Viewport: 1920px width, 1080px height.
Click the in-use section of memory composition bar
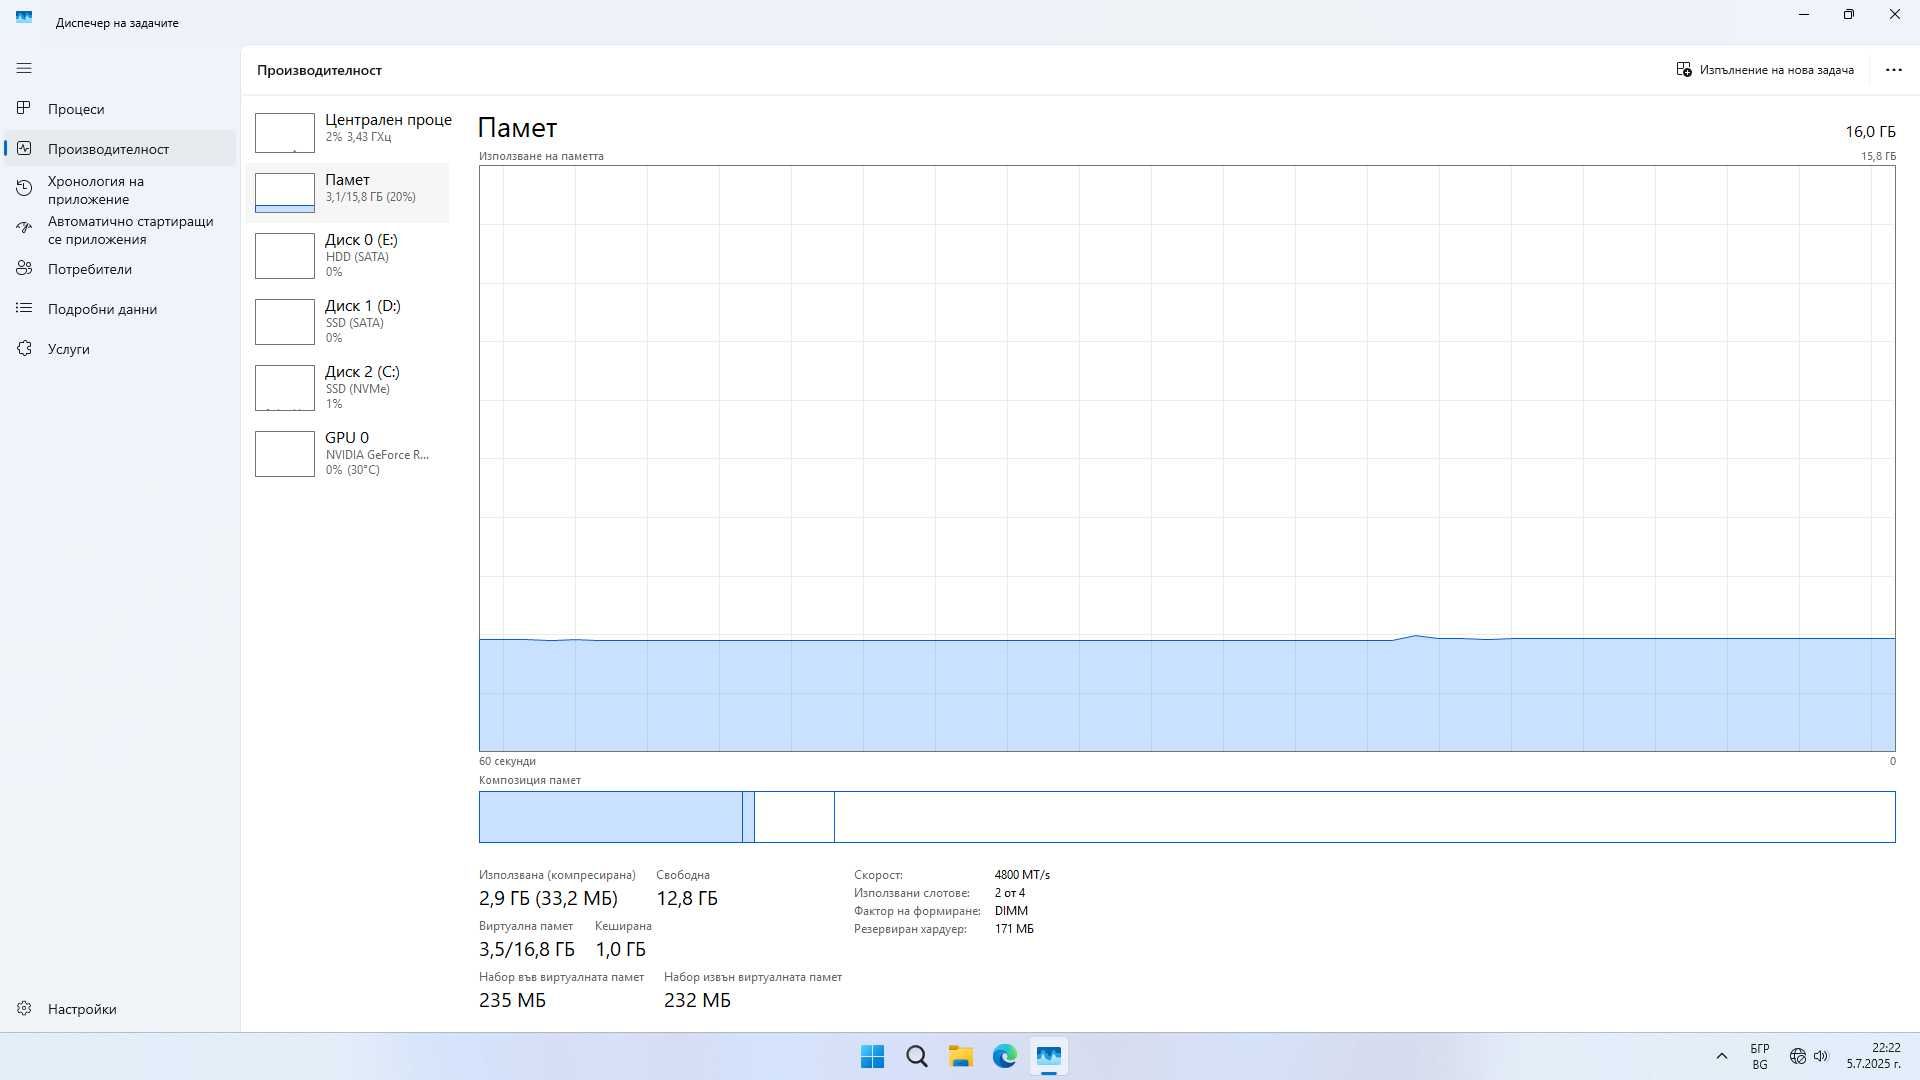(x=611, y=817)
